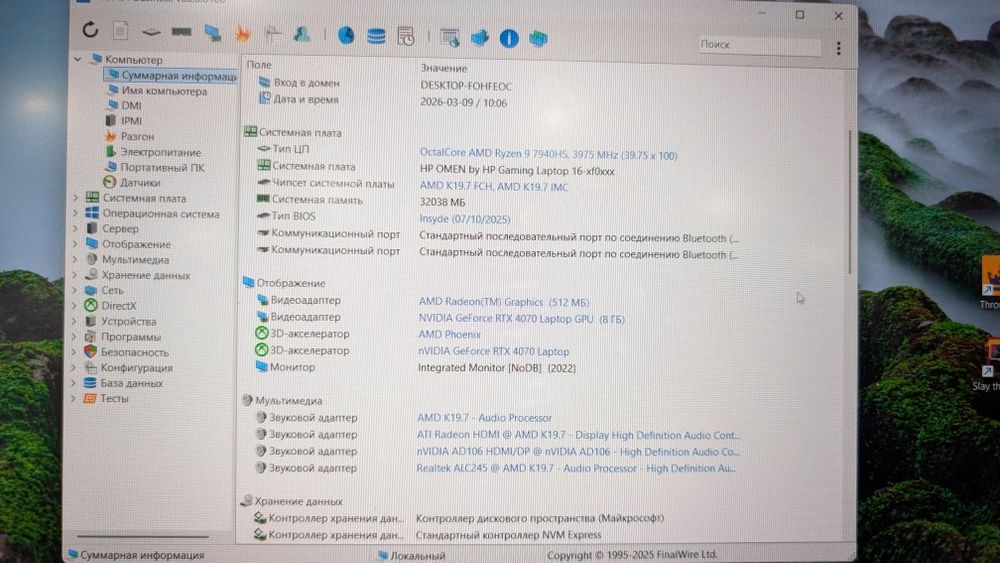1000x563 pixels.
Task: Open the three-dot menu beside search
Action: click(839, 48)
